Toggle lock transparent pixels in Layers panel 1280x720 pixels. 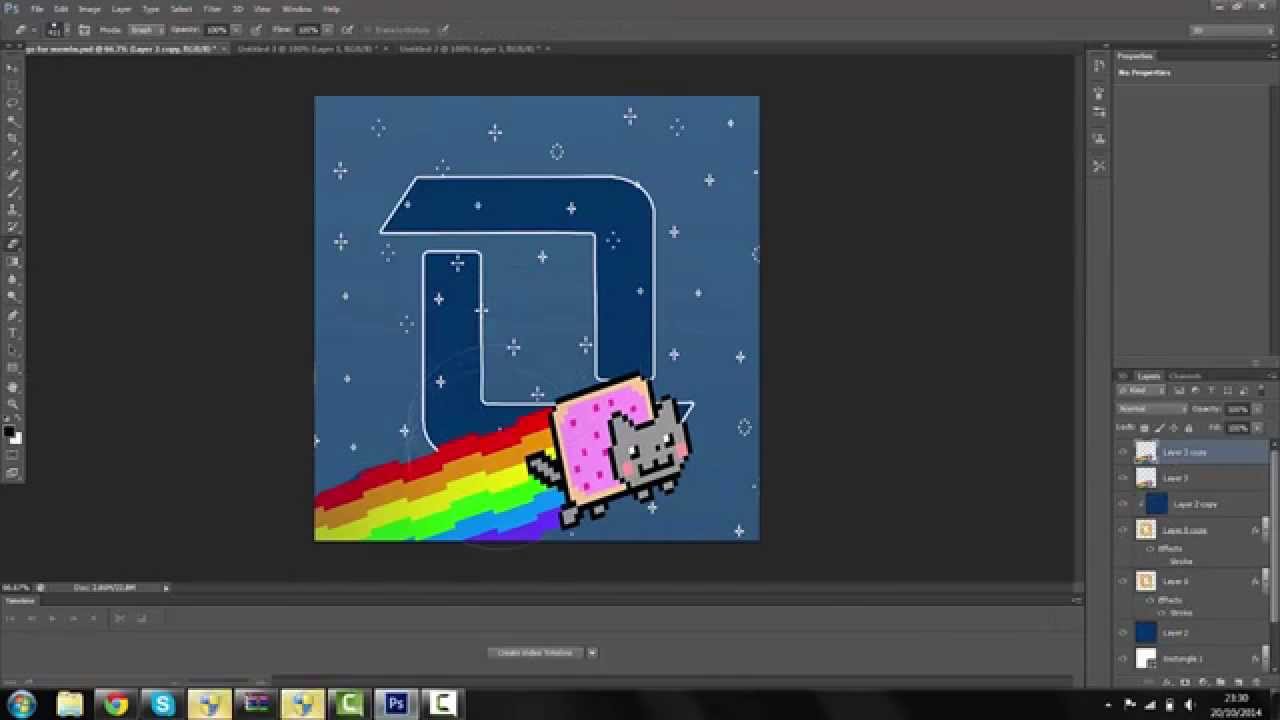pos(1146,428)
